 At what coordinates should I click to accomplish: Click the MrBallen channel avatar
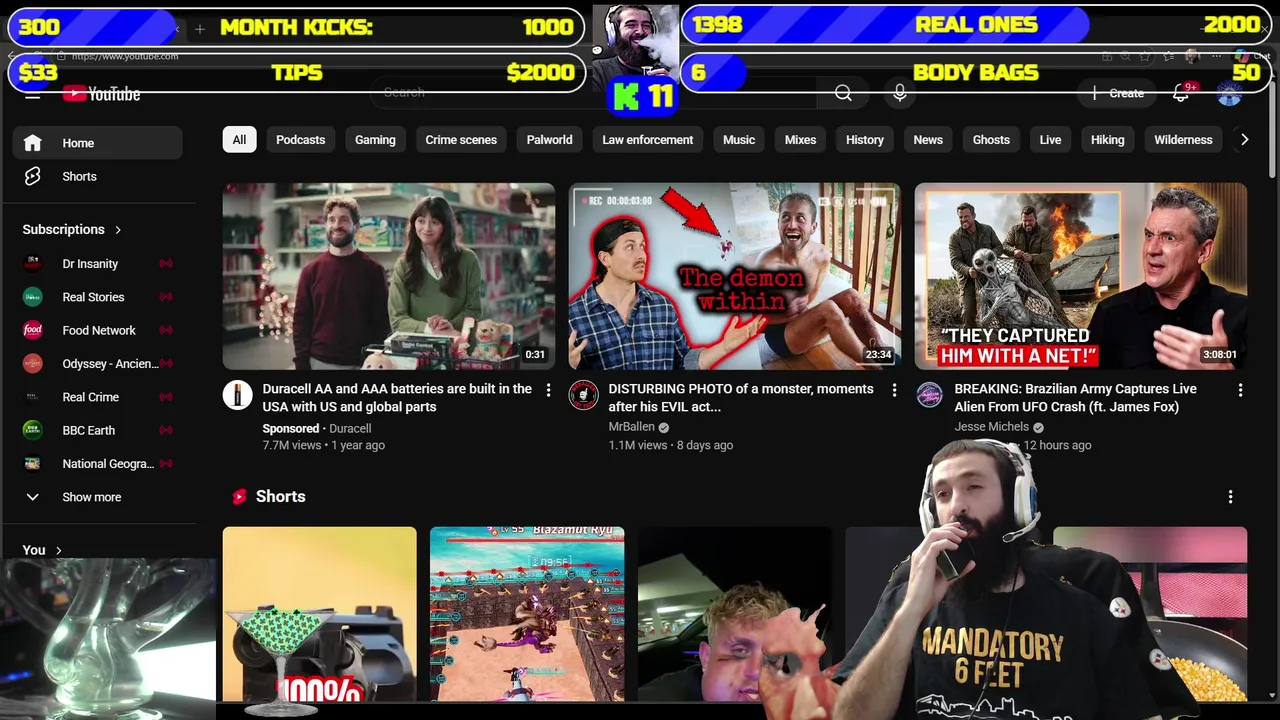pyautogui.click(x=583, y=395)
